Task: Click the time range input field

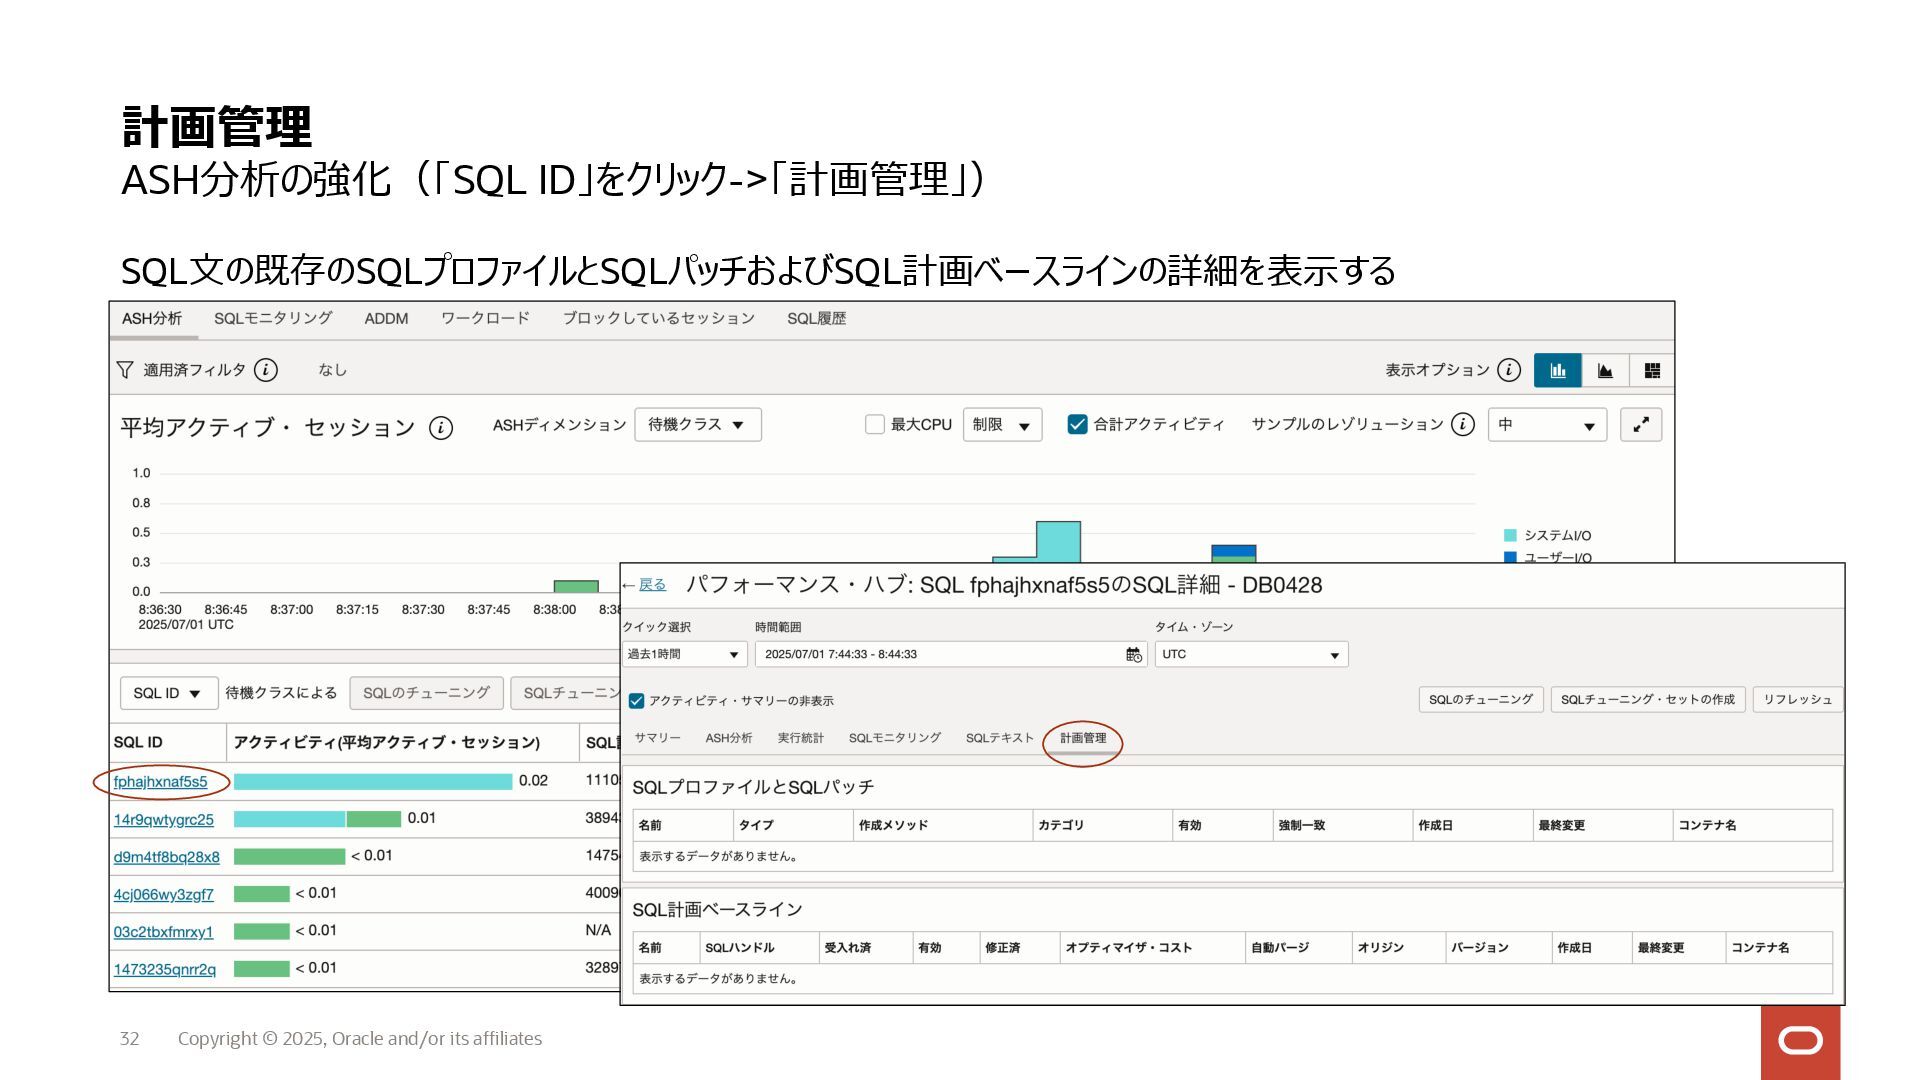Action: point(951,655)
